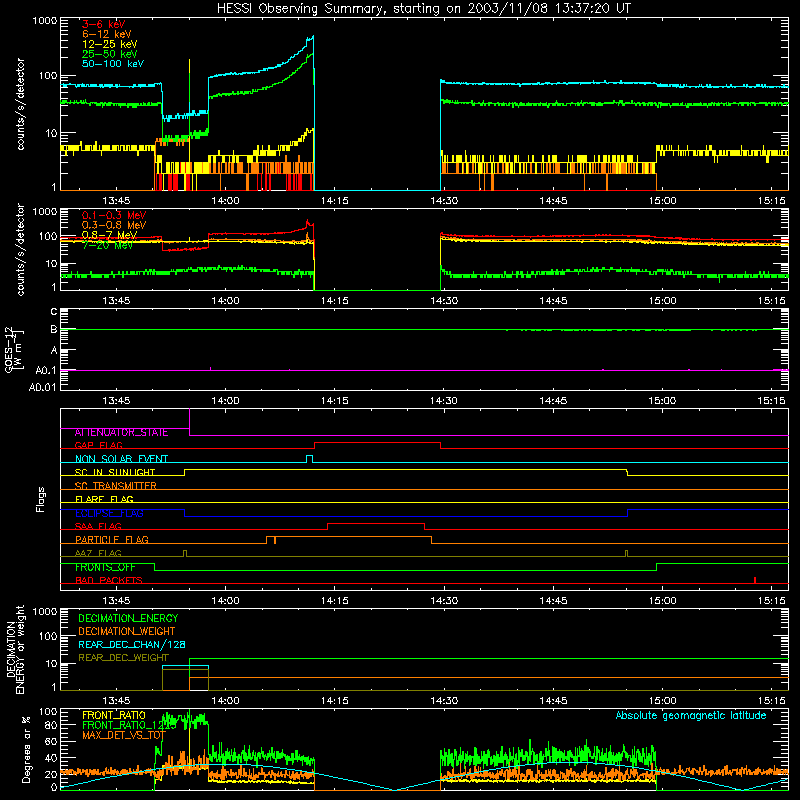800x800 pixels.
Task: Click the FLARE_FLAG label
Action: point(104,499)
